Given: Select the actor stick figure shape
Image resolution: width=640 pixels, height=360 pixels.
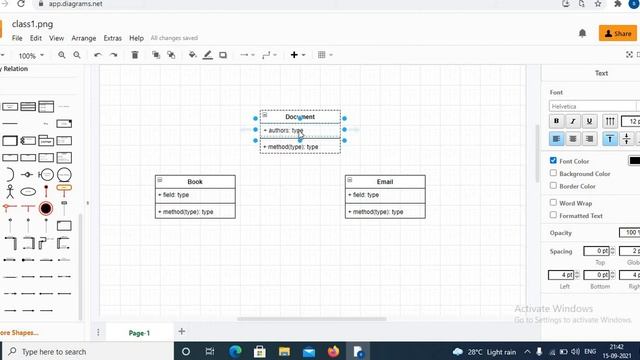Looking at the screenshot, I should pos(10,191).
